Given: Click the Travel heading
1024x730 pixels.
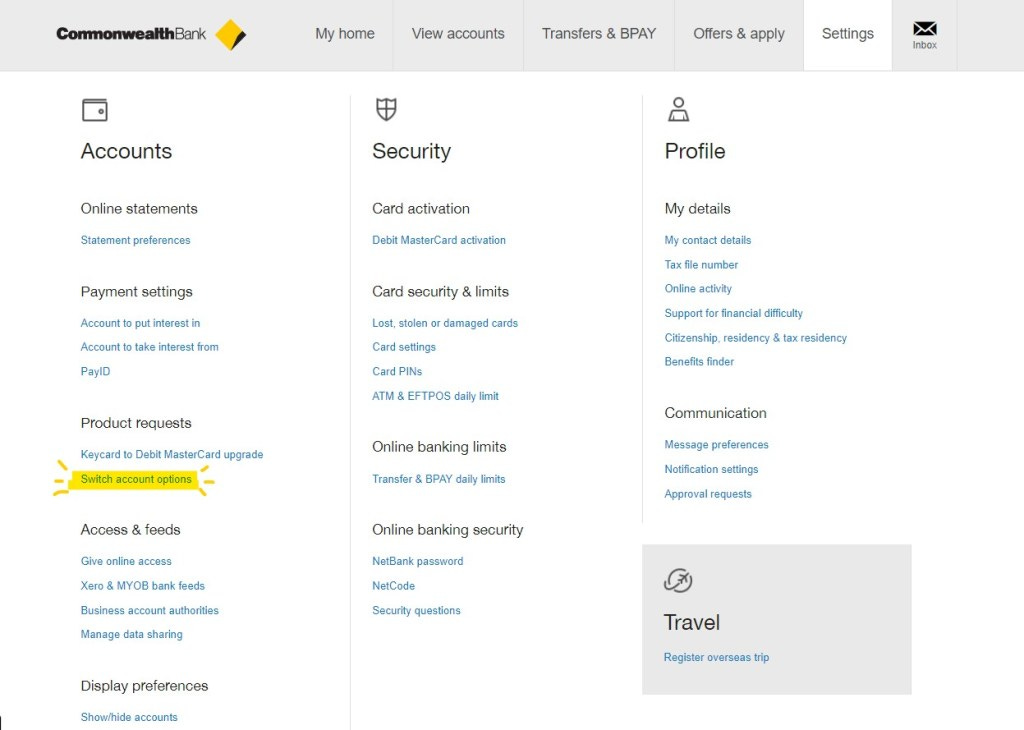Looking at the screenshot, I should 692,623.
